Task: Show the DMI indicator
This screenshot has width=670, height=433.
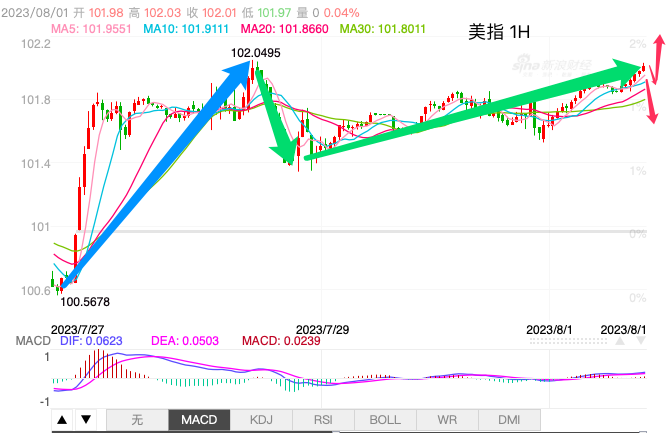Action: click(x=509, y=420)
